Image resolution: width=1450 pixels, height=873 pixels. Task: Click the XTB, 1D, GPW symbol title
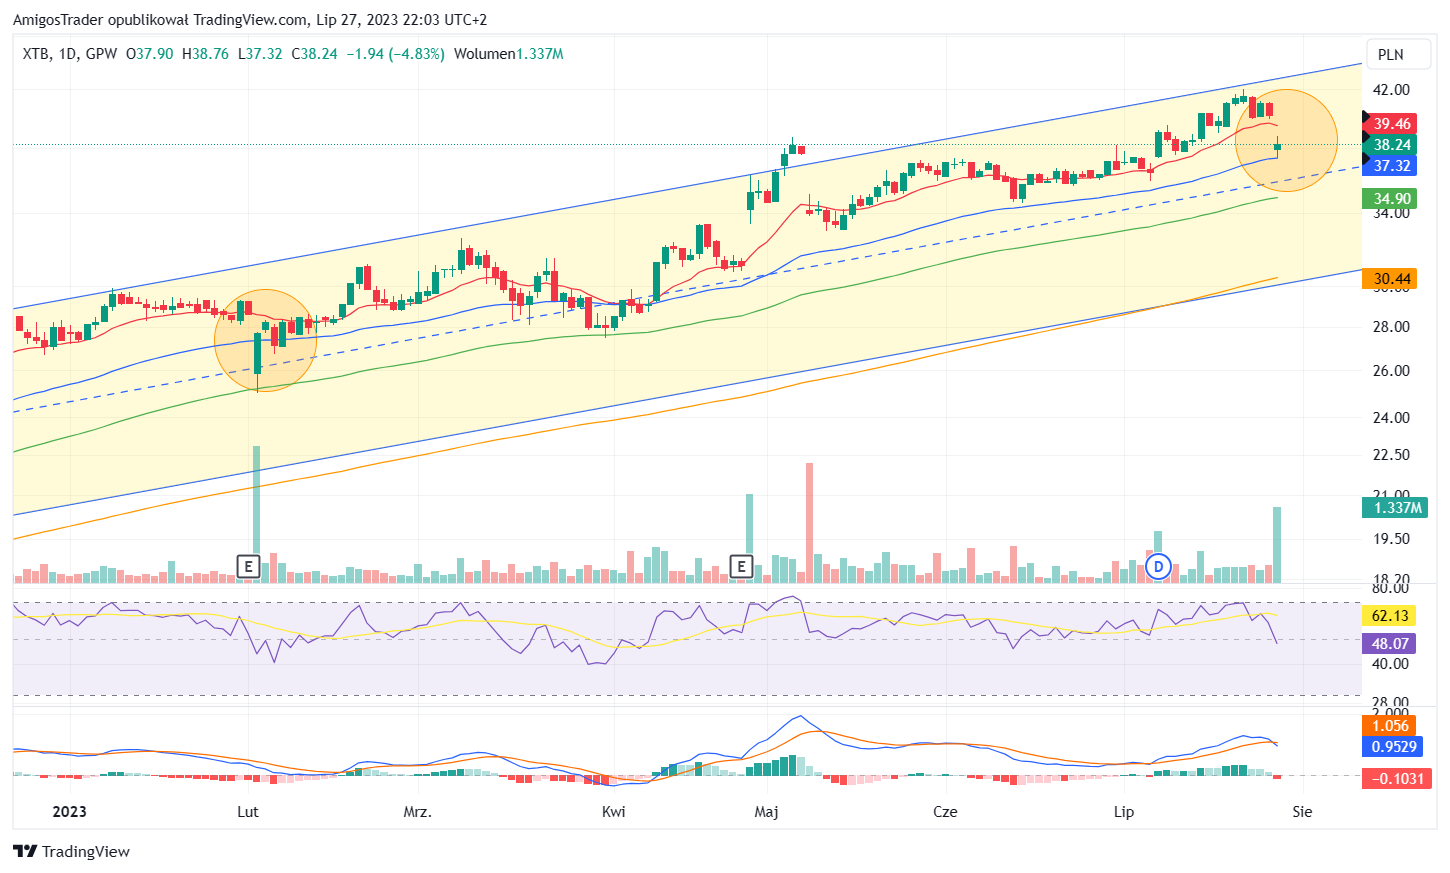[70, 54]
